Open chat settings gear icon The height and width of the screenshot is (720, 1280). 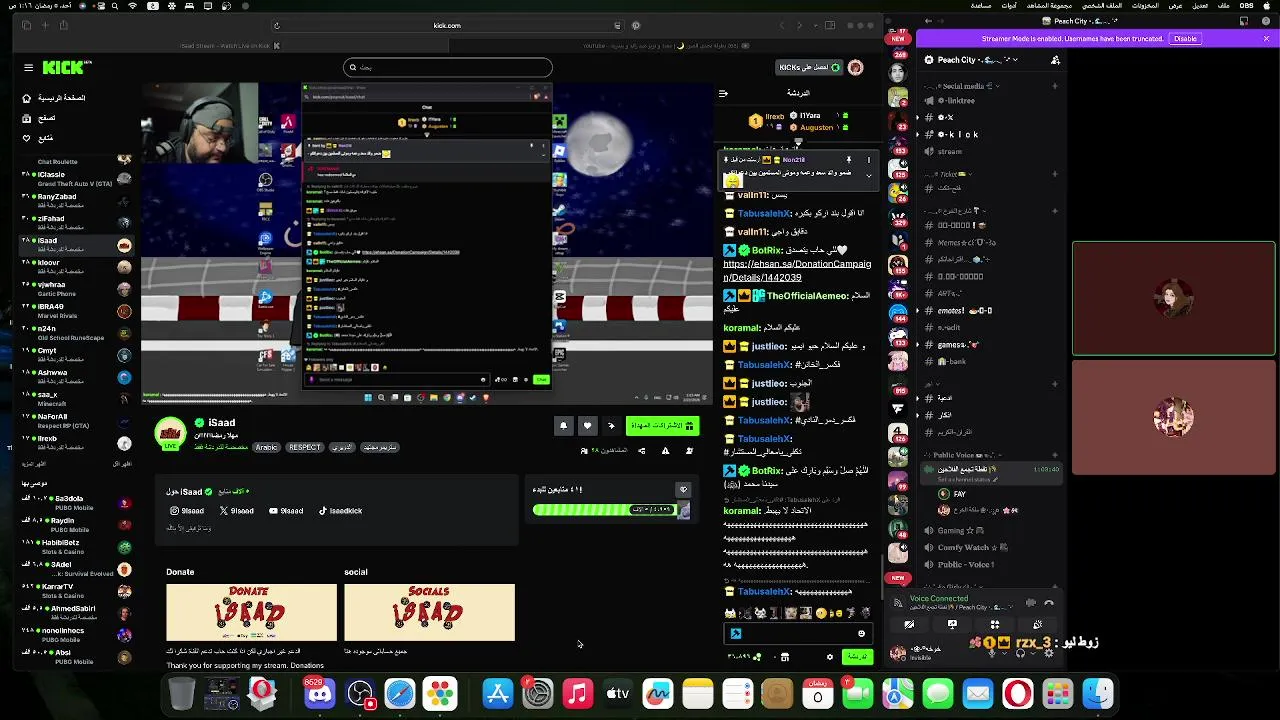[x=829, y=657]
